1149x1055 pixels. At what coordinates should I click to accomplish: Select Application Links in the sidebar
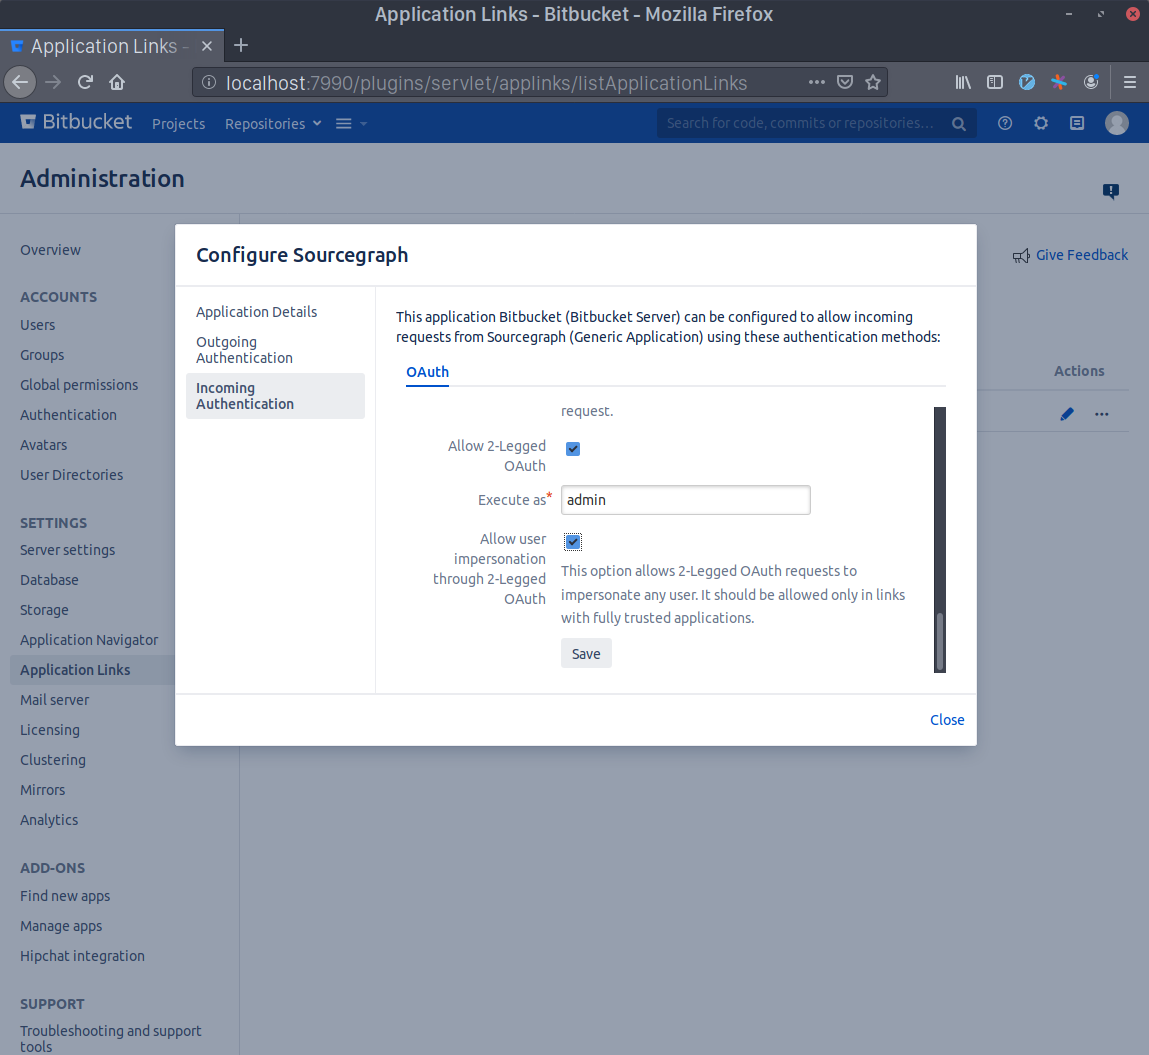(92, 670)
